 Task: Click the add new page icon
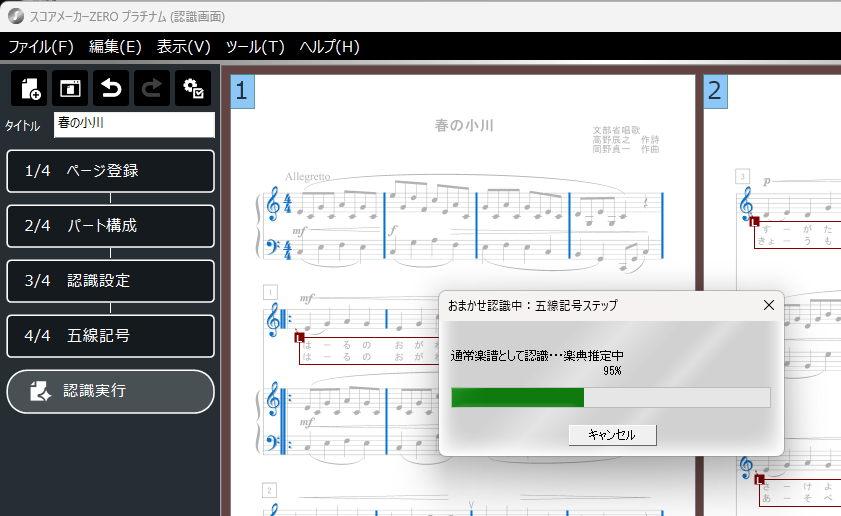coord(29,88)
